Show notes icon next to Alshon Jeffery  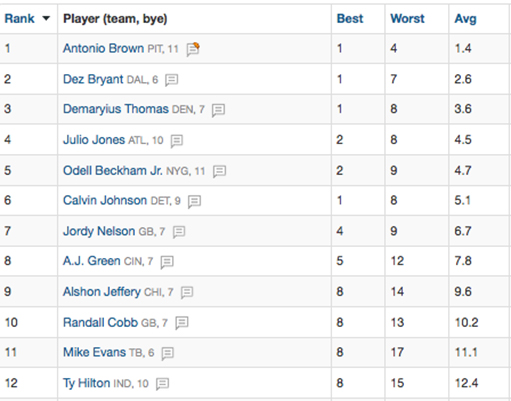187,292
